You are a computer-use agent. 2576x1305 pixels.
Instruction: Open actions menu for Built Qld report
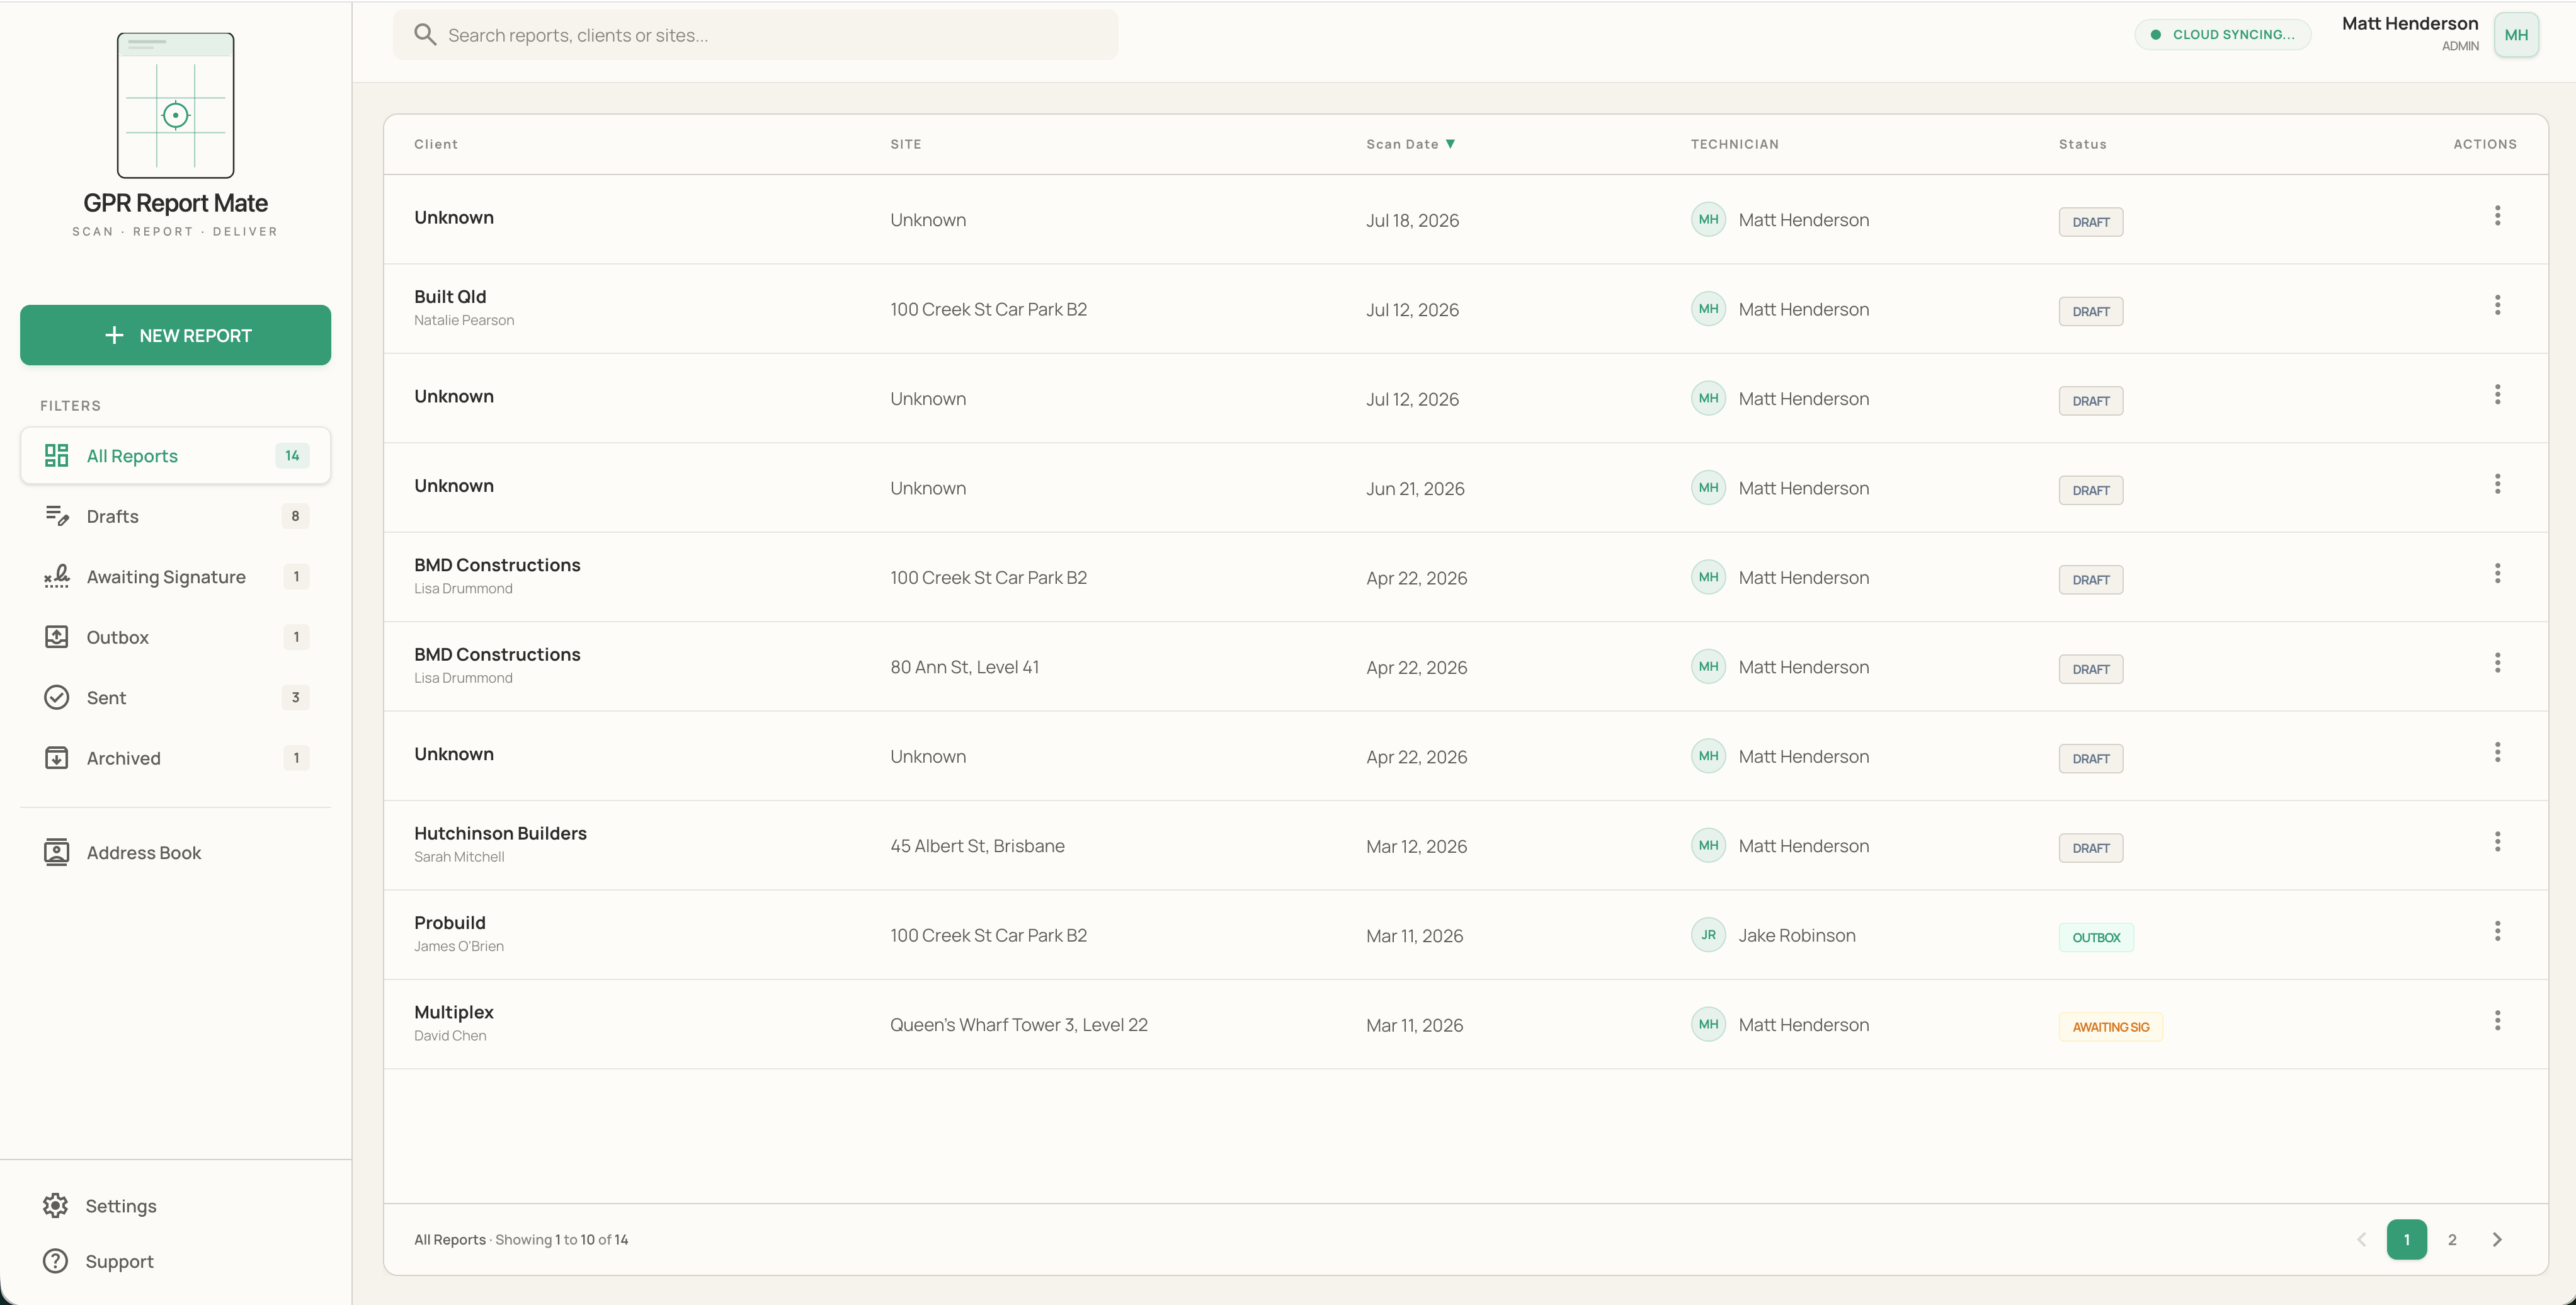click(2497, 305)
